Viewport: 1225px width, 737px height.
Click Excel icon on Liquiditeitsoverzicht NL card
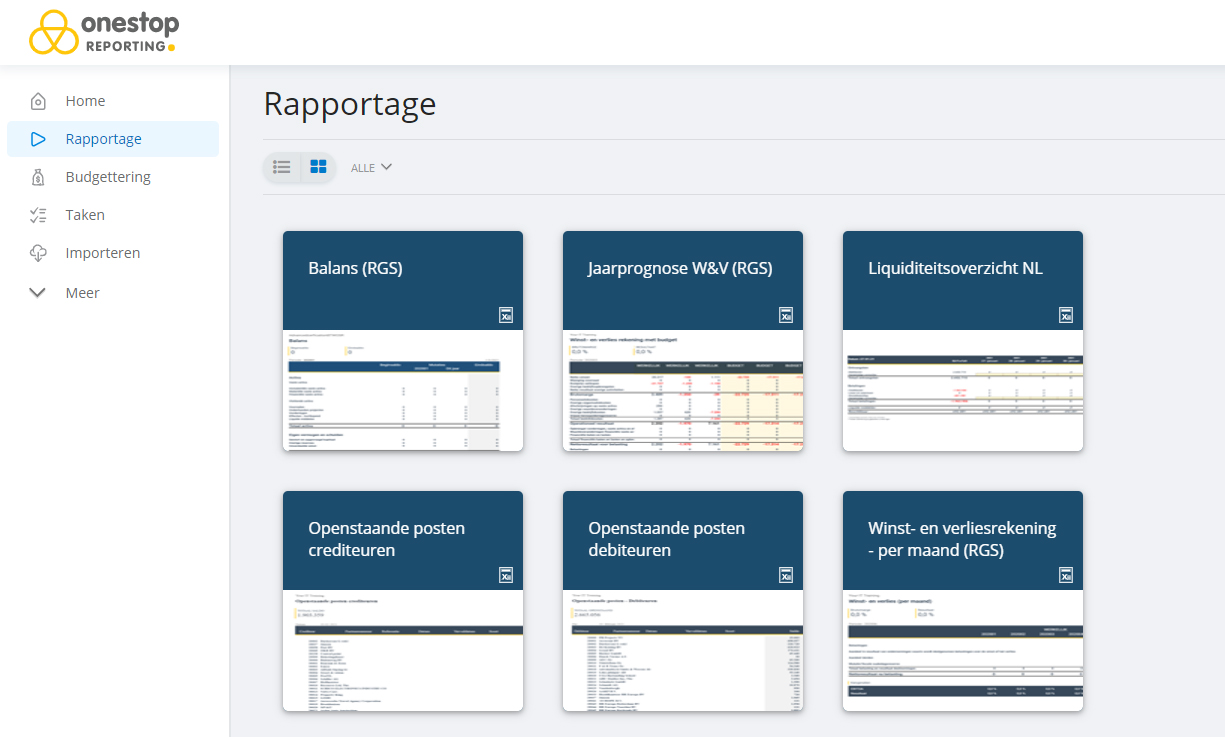pos(1066,315)
